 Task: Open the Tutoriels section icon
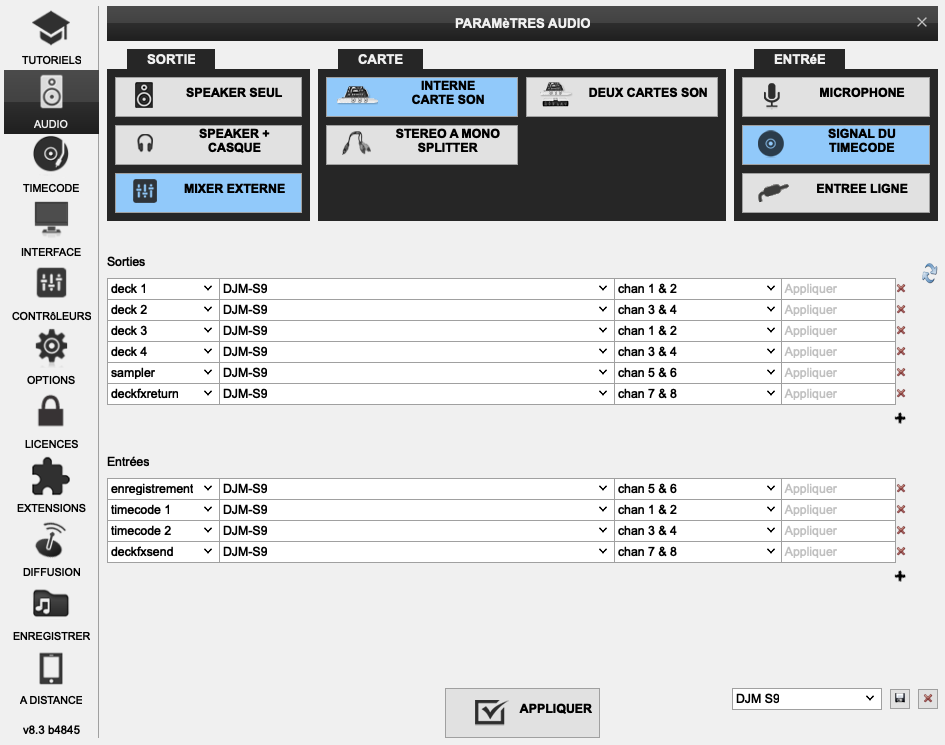[51, 37]
